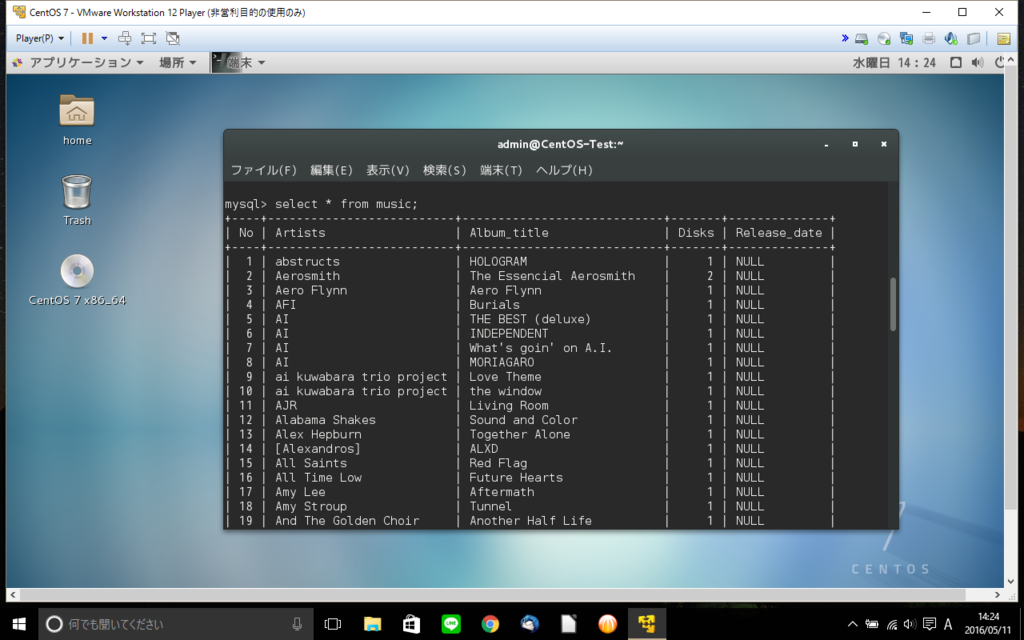This screenshot has width=1024, height=640.
Task: Click the printer device icon
Action: (929, 39)
